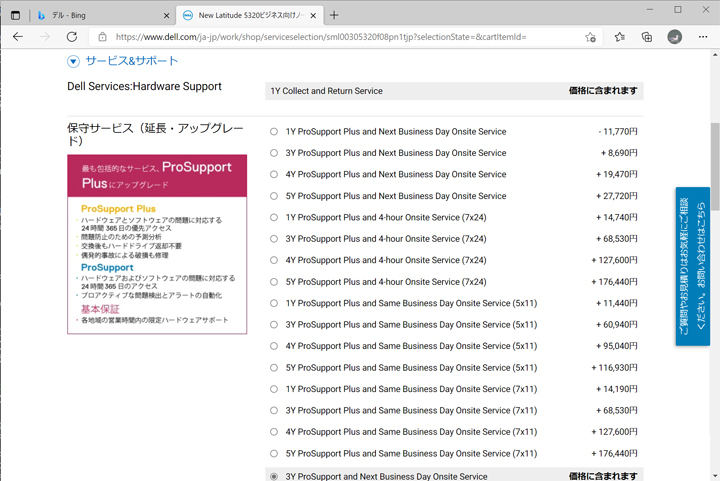Image resolution: width=720 pixels, height=481 pixels.
Task: Click Dell Services:Hardware Support heading
Action: [144, 86]
